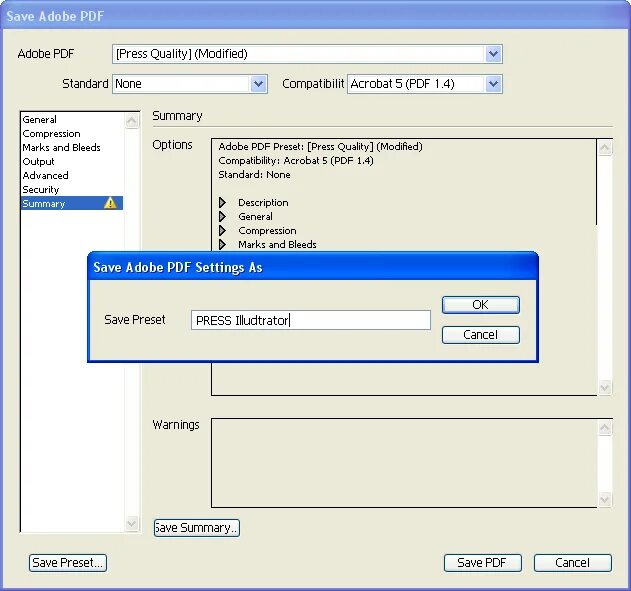Click 'Adobe PDF Preset: [Press Quality] (Modified)' line
Image resolution: width=631 pixels, height=591 pixels.
pyautogui.click(x=320, y=146)
